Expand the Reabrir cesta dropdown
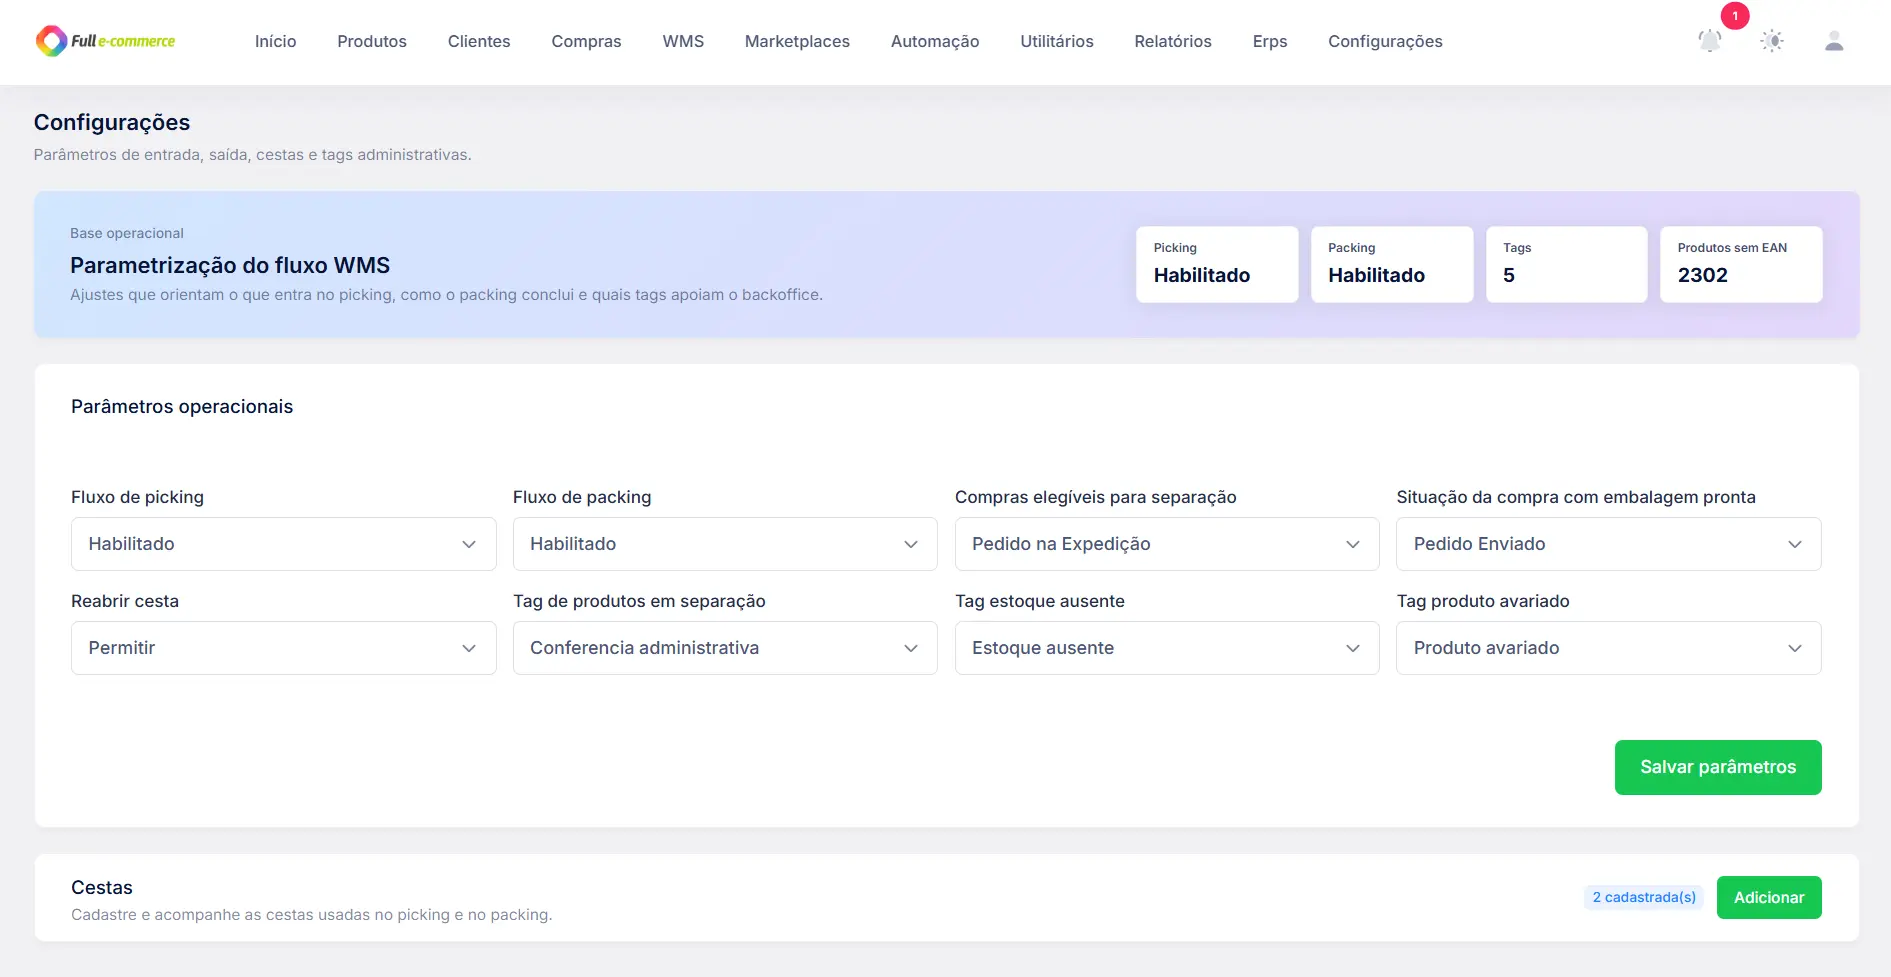The width and height of the screenshot is (1891, 977). 284,648
